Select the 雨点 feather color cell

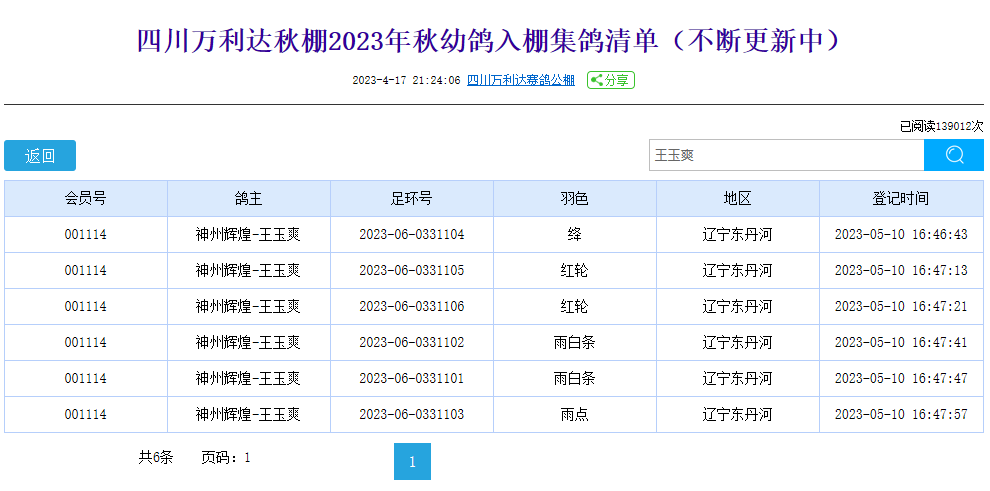click(574, 415)
